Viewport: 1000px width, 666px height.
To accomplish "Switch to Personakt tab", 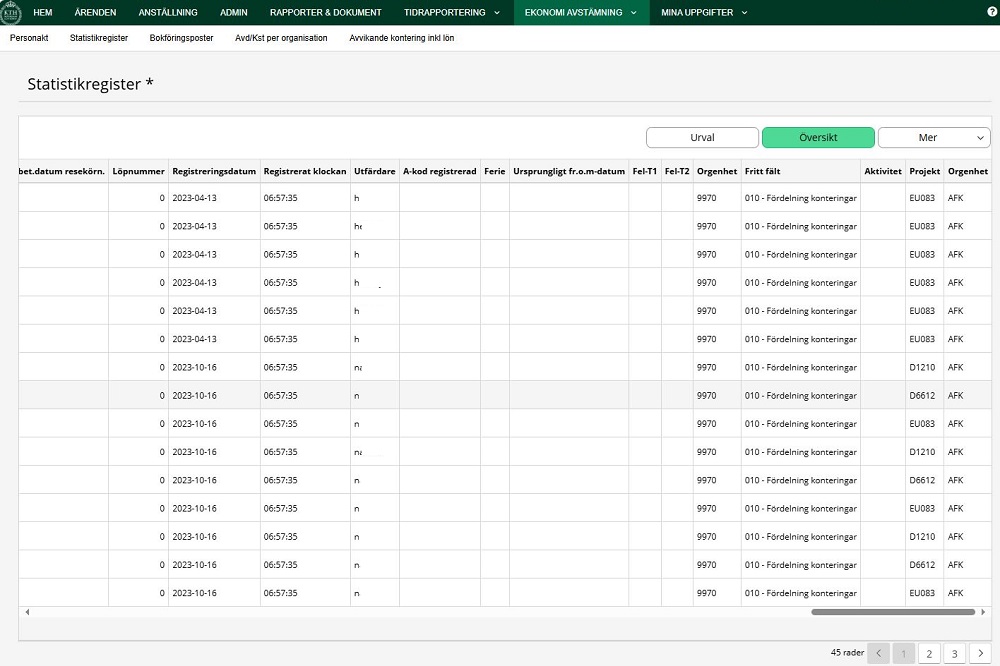I will [x=29, y=38].
